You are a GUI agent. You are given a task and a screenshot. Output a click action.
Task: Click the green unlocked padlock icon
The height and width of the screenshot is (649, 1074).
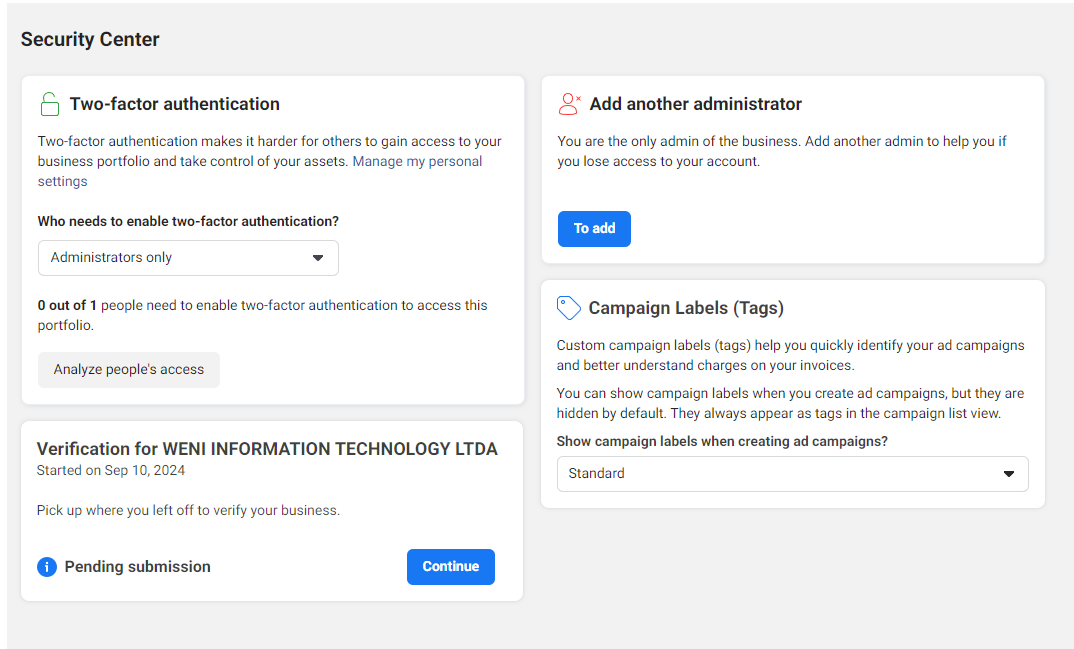tap(49, 104)
